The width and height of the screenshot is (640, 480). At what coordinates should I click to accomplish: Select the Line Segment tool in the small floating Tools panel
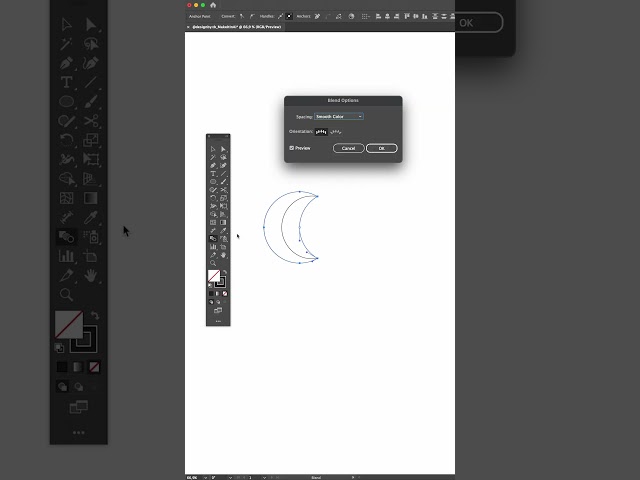[x=223, y=173]
